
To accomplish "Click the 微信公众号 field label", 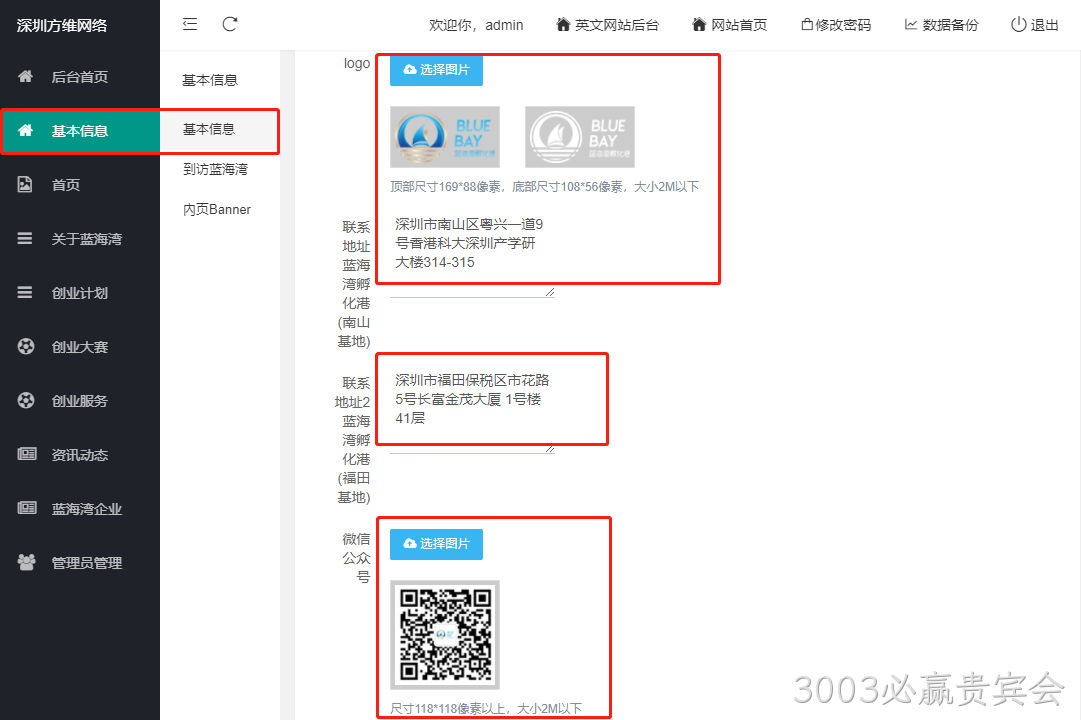I will (x=357, y=558).
